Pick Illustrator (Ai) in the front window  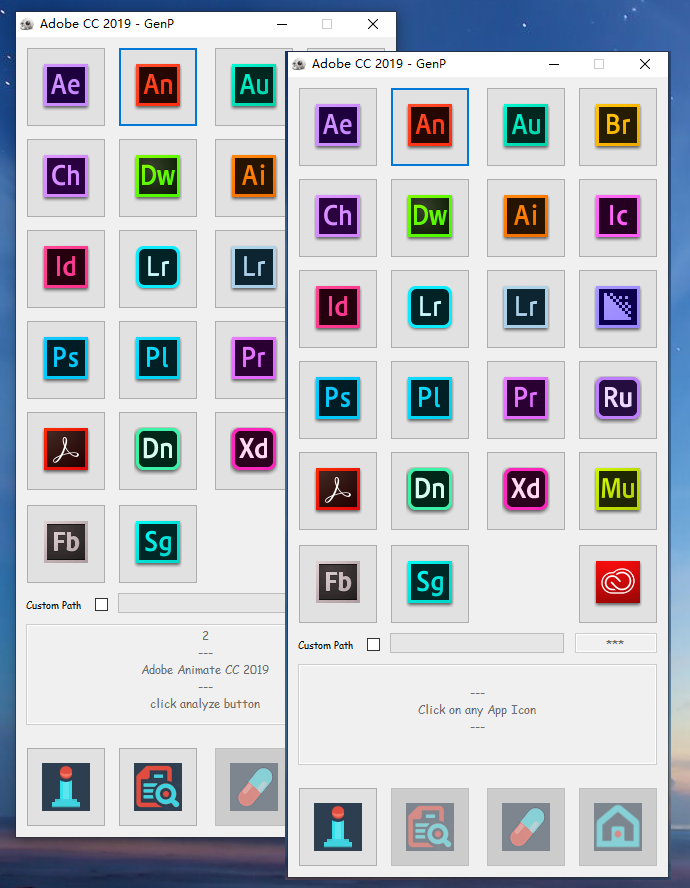[x=526, y=217]
